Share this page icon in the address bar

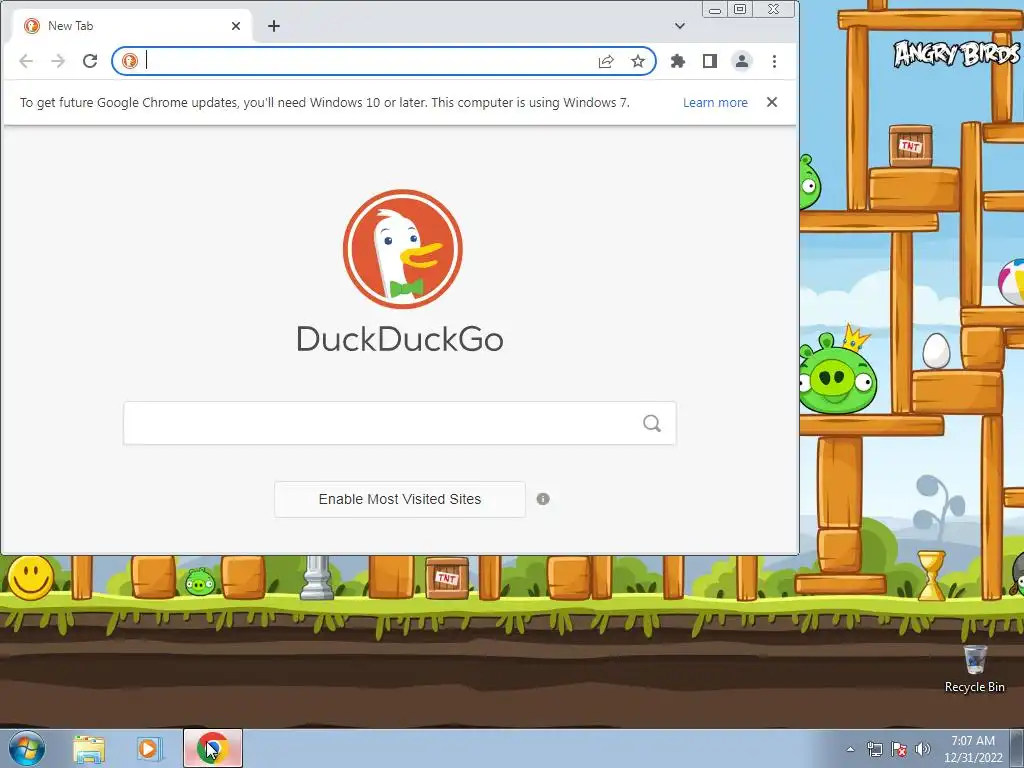pos(606,61)
